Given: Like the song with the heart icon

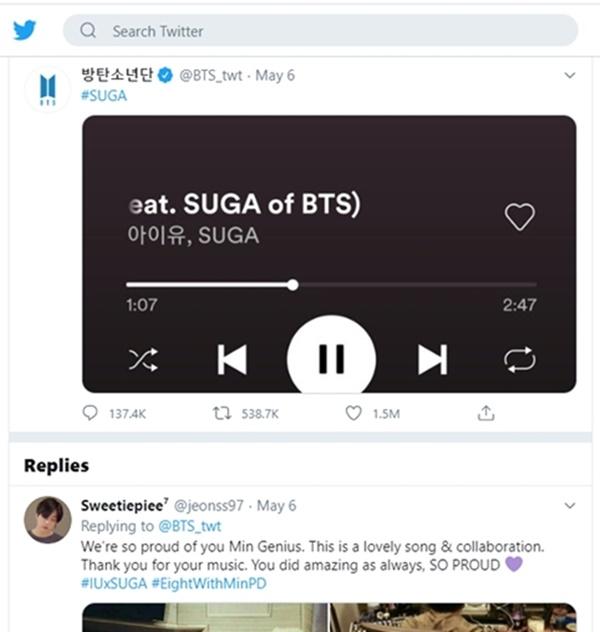Looking at the screenshot, I should (520, 216).
